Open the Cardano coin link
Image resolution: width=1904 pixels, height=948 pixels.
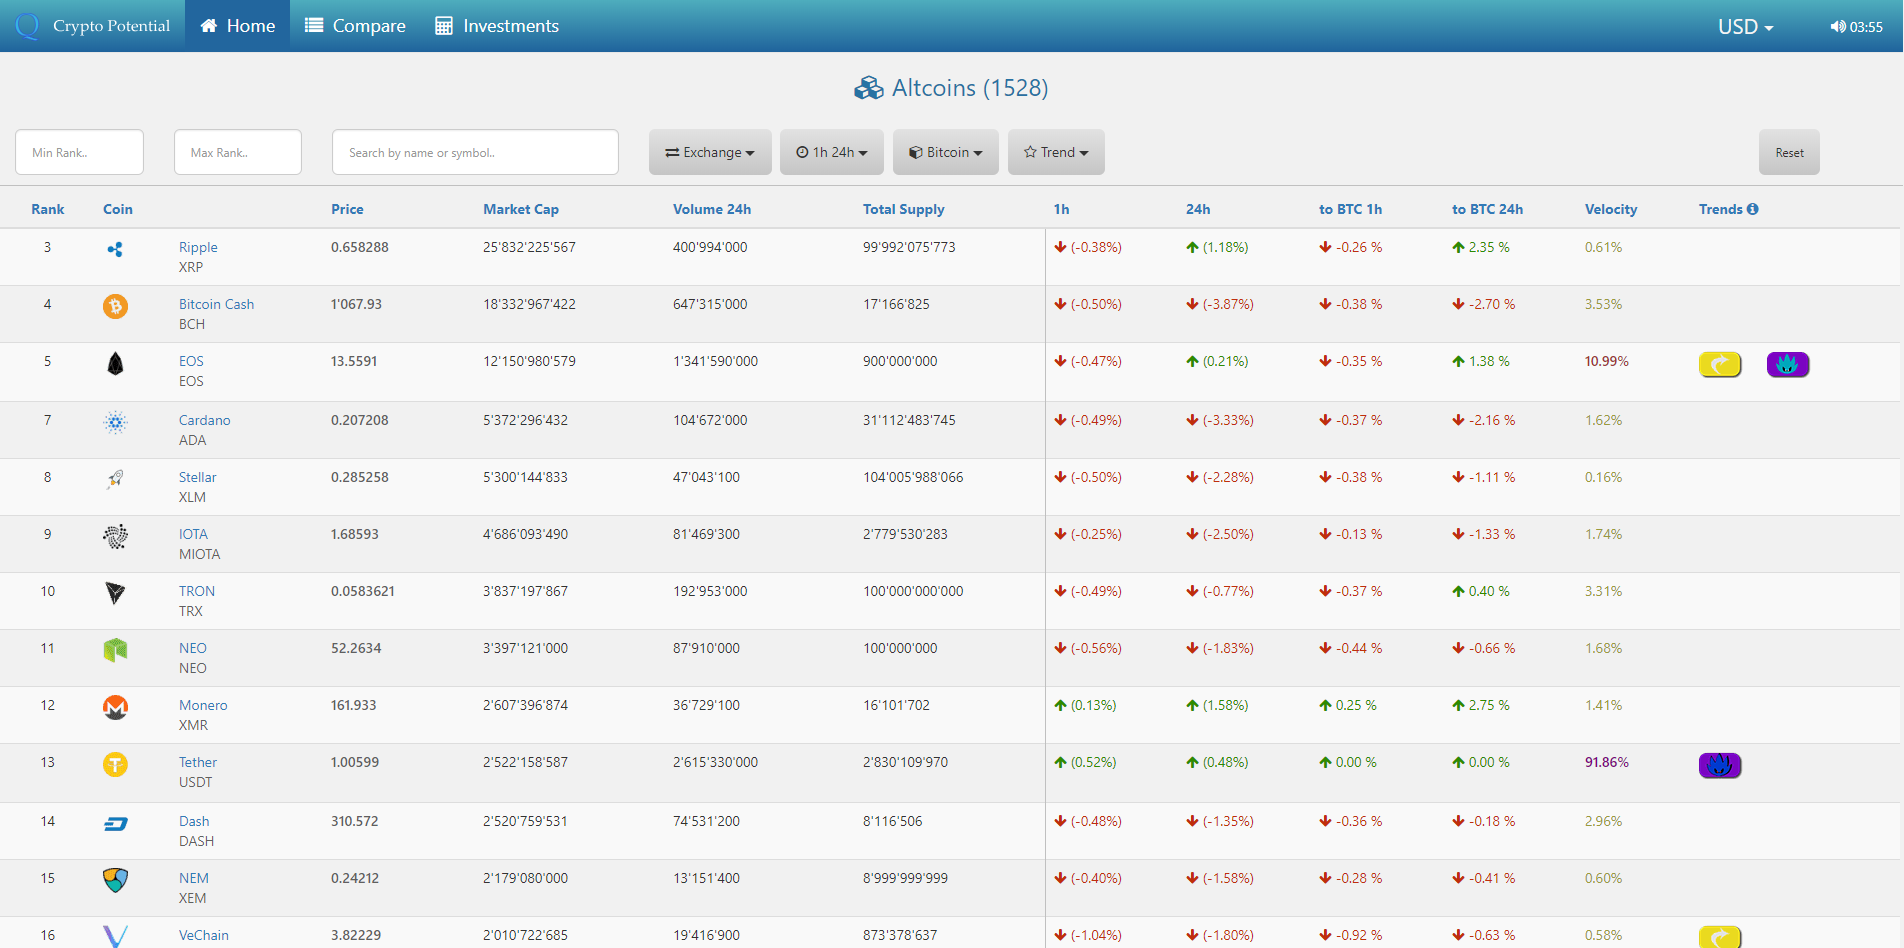pyautogui.click(x=204, y=420)
